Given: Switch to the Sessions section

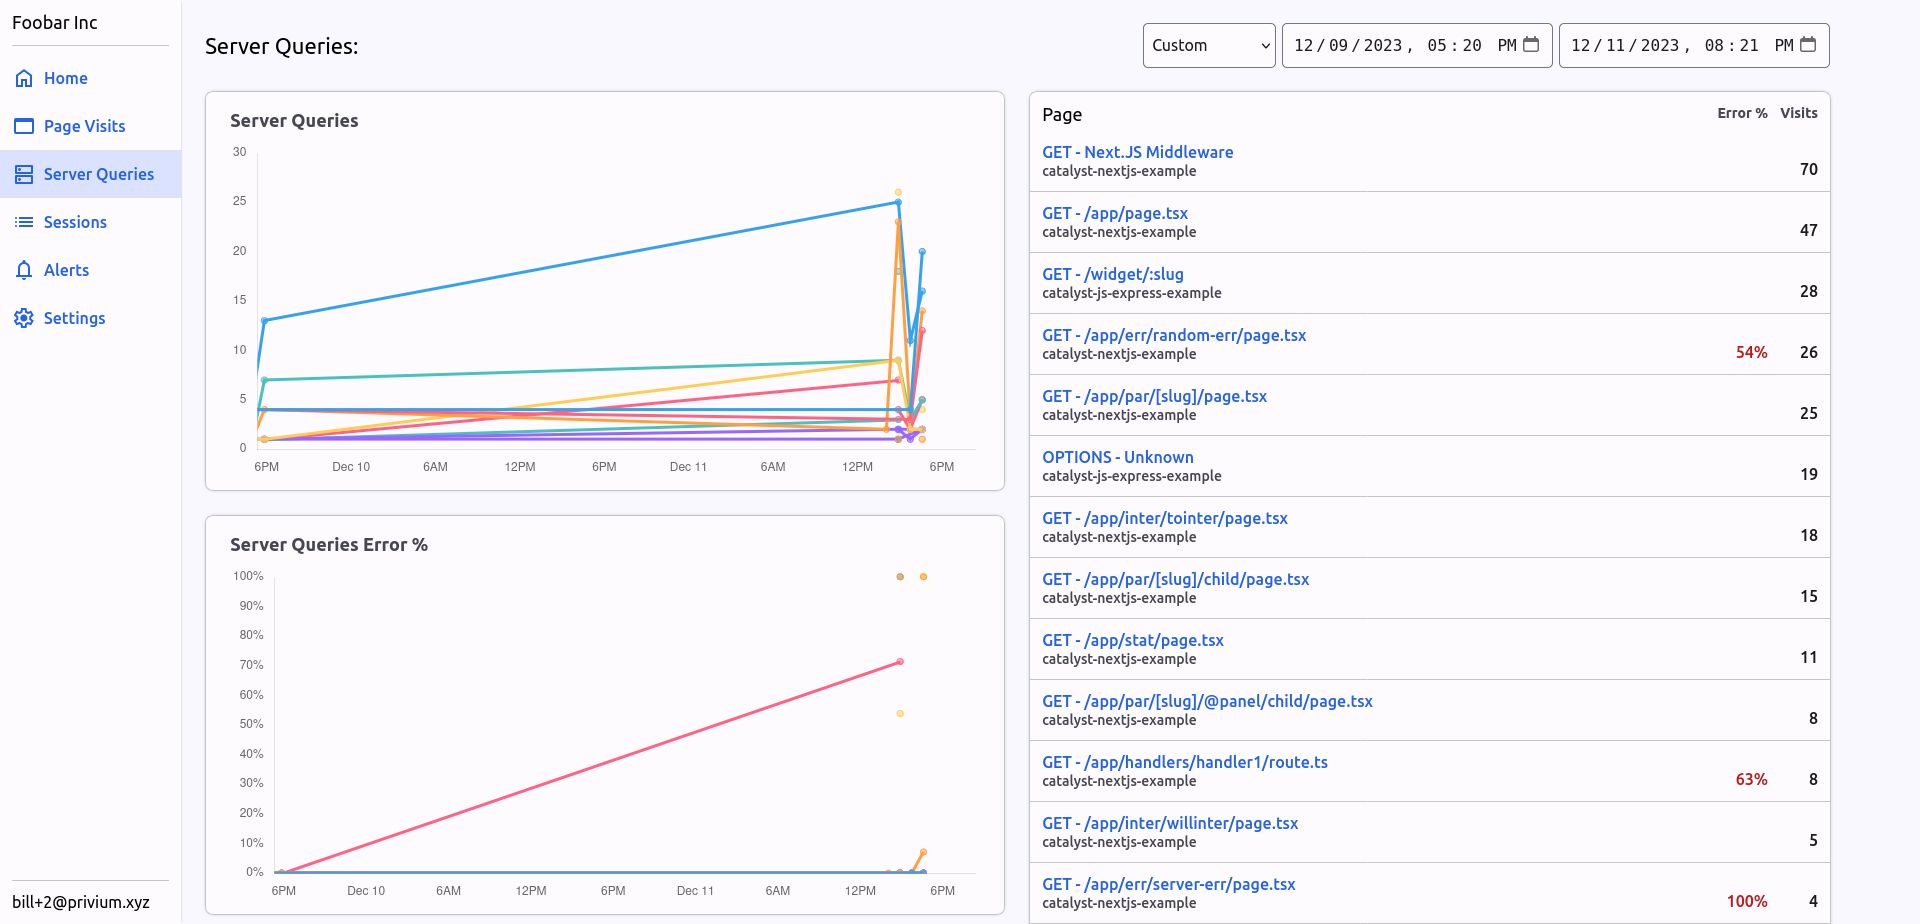Looking at the screenshot, I should 74,221.
